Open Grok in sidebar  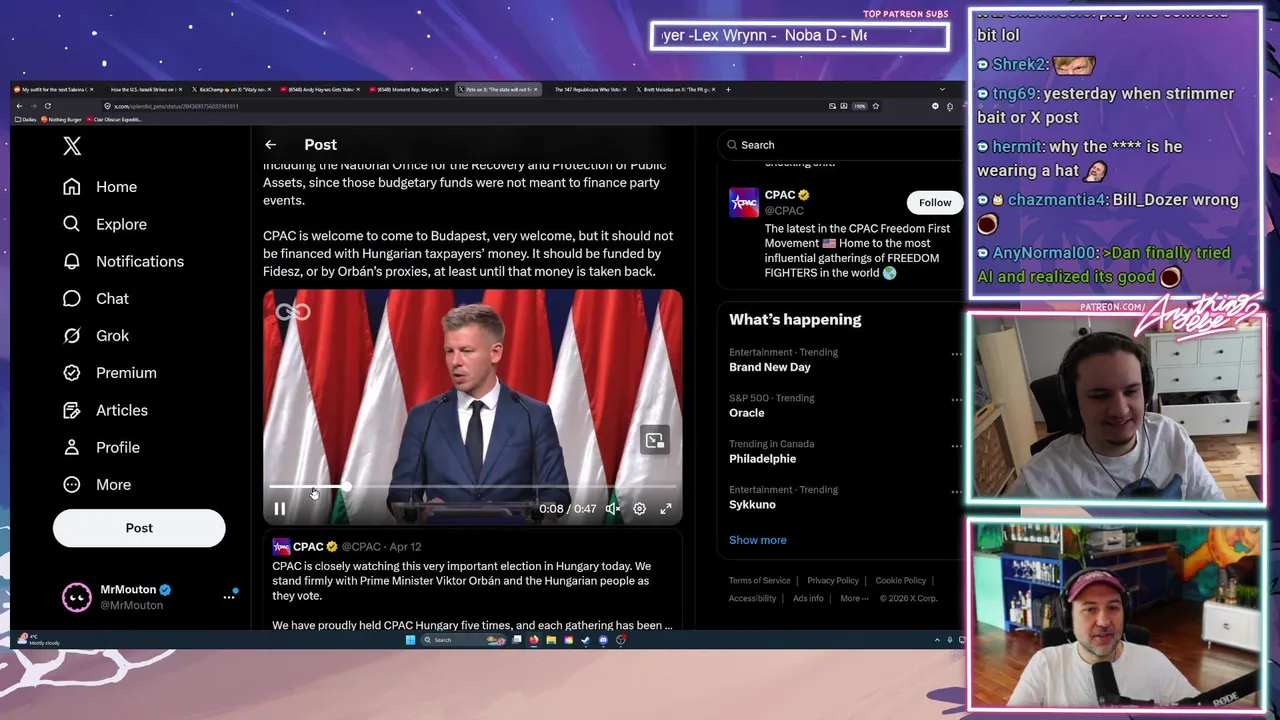coord(96,335)
